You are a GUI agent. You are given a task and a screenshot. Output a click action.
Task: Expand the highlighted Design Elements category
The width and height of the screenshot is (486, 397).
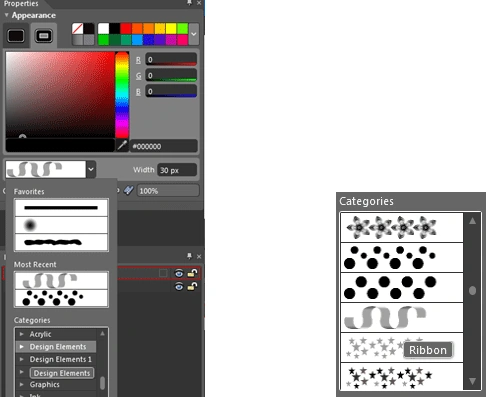(22, 347)
